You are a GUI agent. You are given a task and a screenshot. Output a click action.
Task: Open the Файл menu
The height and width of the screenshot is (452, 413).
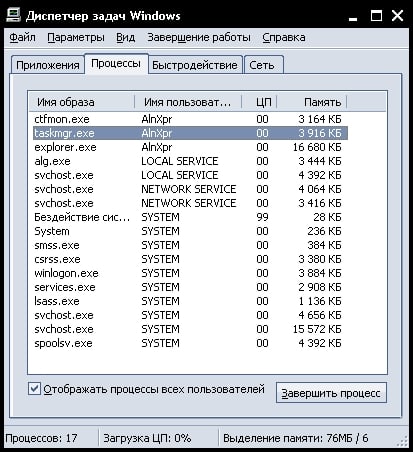[22, 37]
